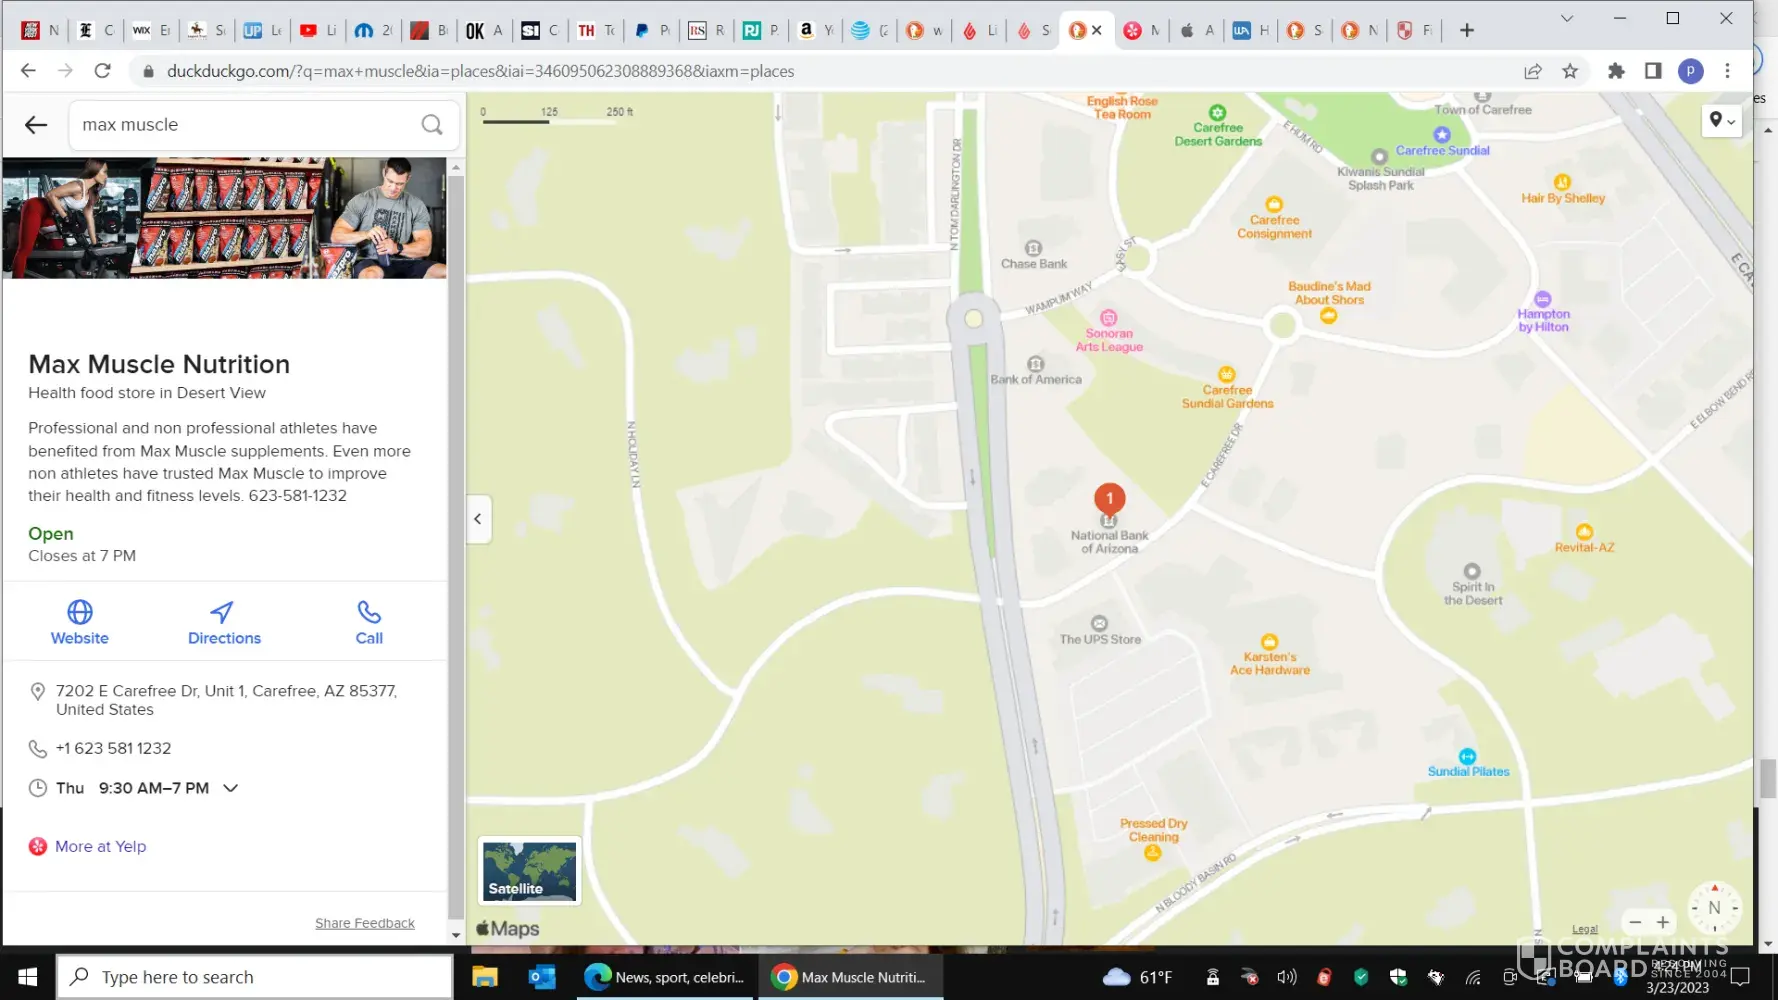
Task: Click the search magnifier icon
Action: [x=432, y=125]
